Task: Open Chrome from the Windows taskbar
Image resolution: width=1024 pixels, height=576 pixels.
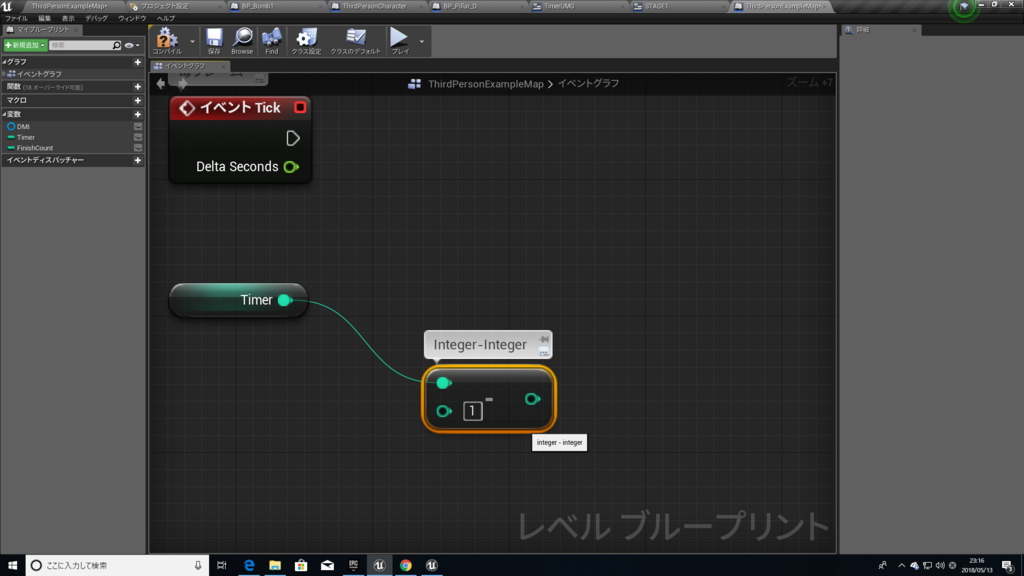Action: [x=406, y=566]
